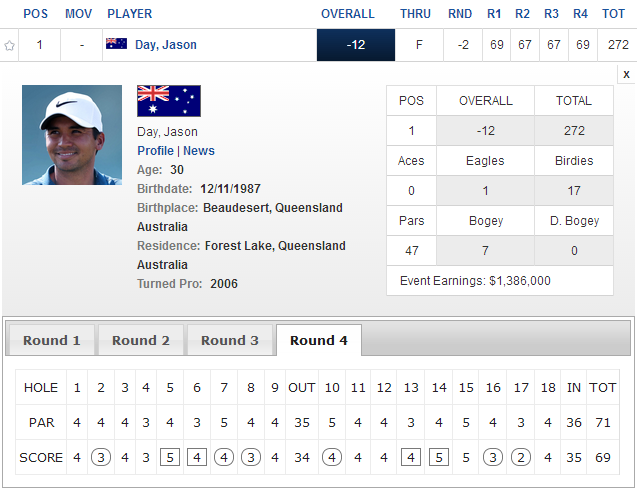
Task: Open the Profile link
Action: (x=155, y=151)
